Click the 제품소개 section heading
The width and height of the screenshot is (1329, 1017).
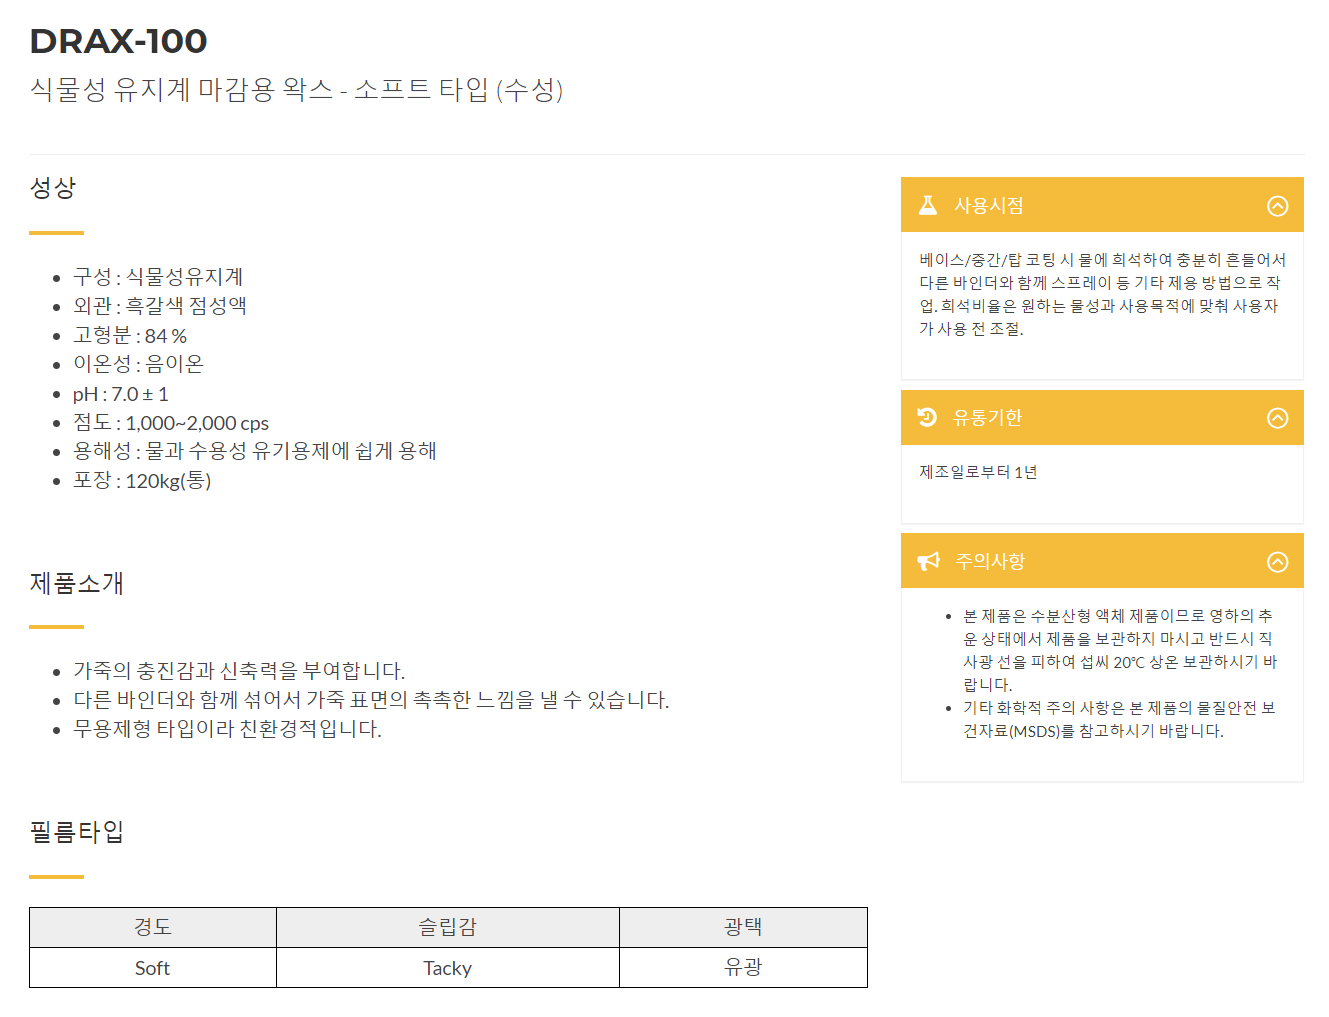(x=77, y=583)
